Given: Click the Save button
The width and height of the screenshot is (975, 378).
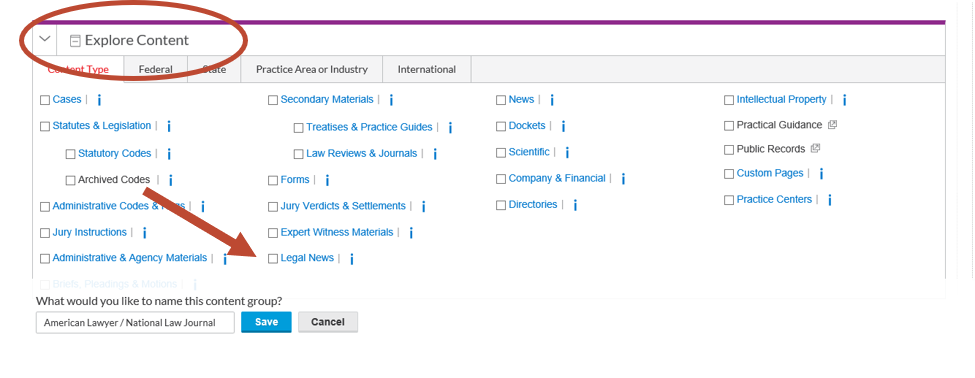Looking at the screenshot, I should coord(266,322).
